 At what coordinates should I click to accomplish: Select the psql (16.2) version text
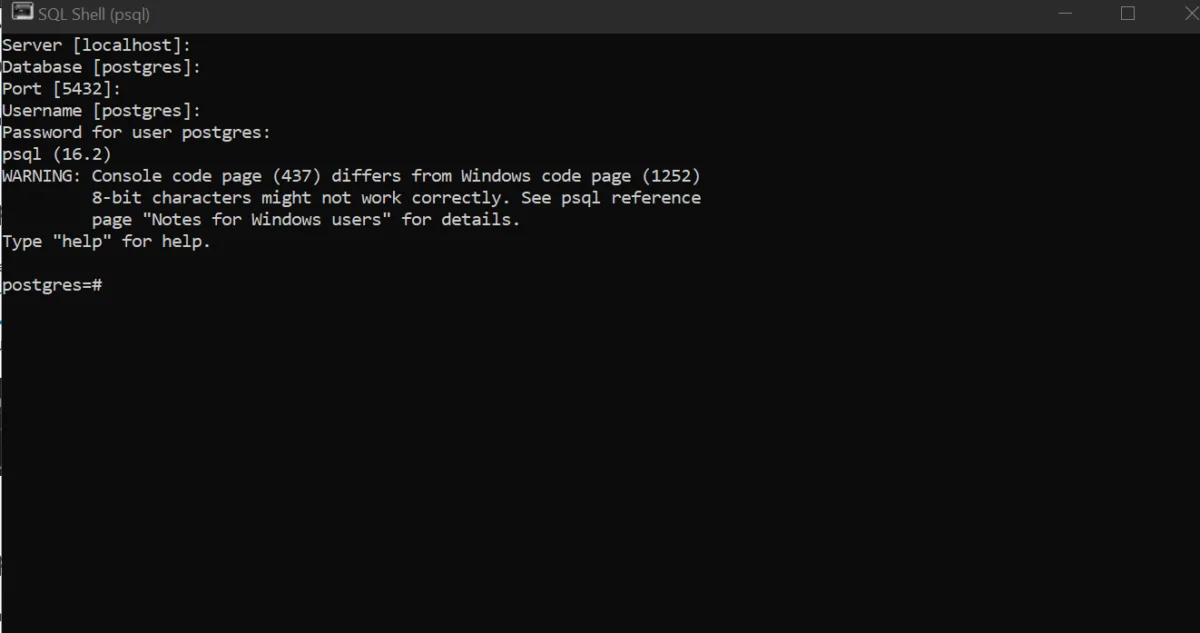[x=56, y=154]
